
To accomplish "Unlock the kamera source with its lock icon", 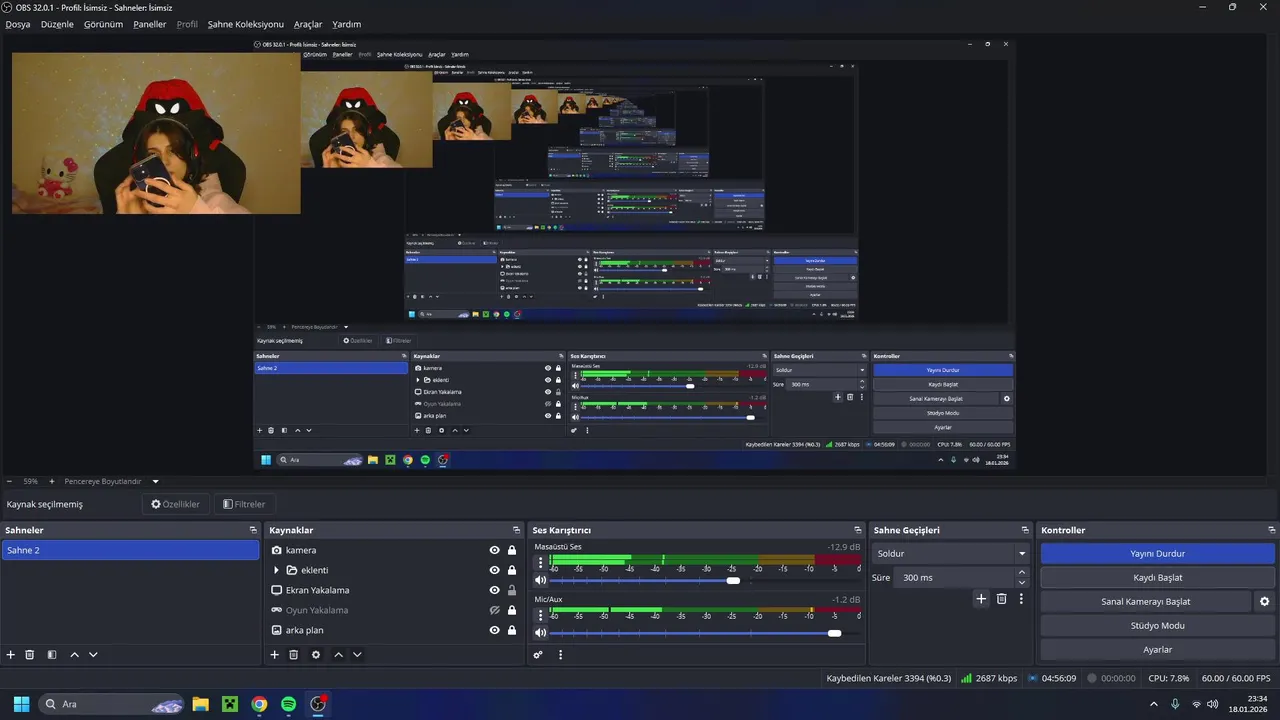I will (512, 550).
